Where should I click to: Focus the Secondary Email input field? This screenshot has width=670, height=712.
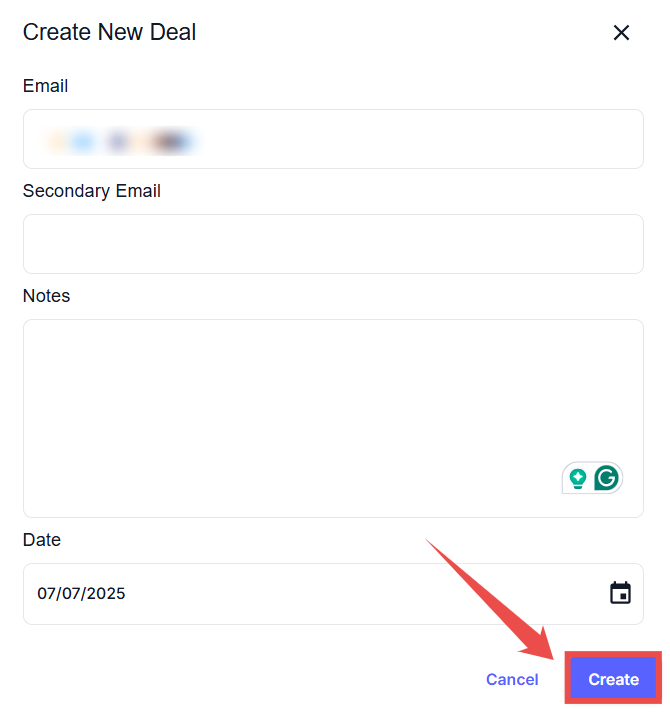coord(333,243)
